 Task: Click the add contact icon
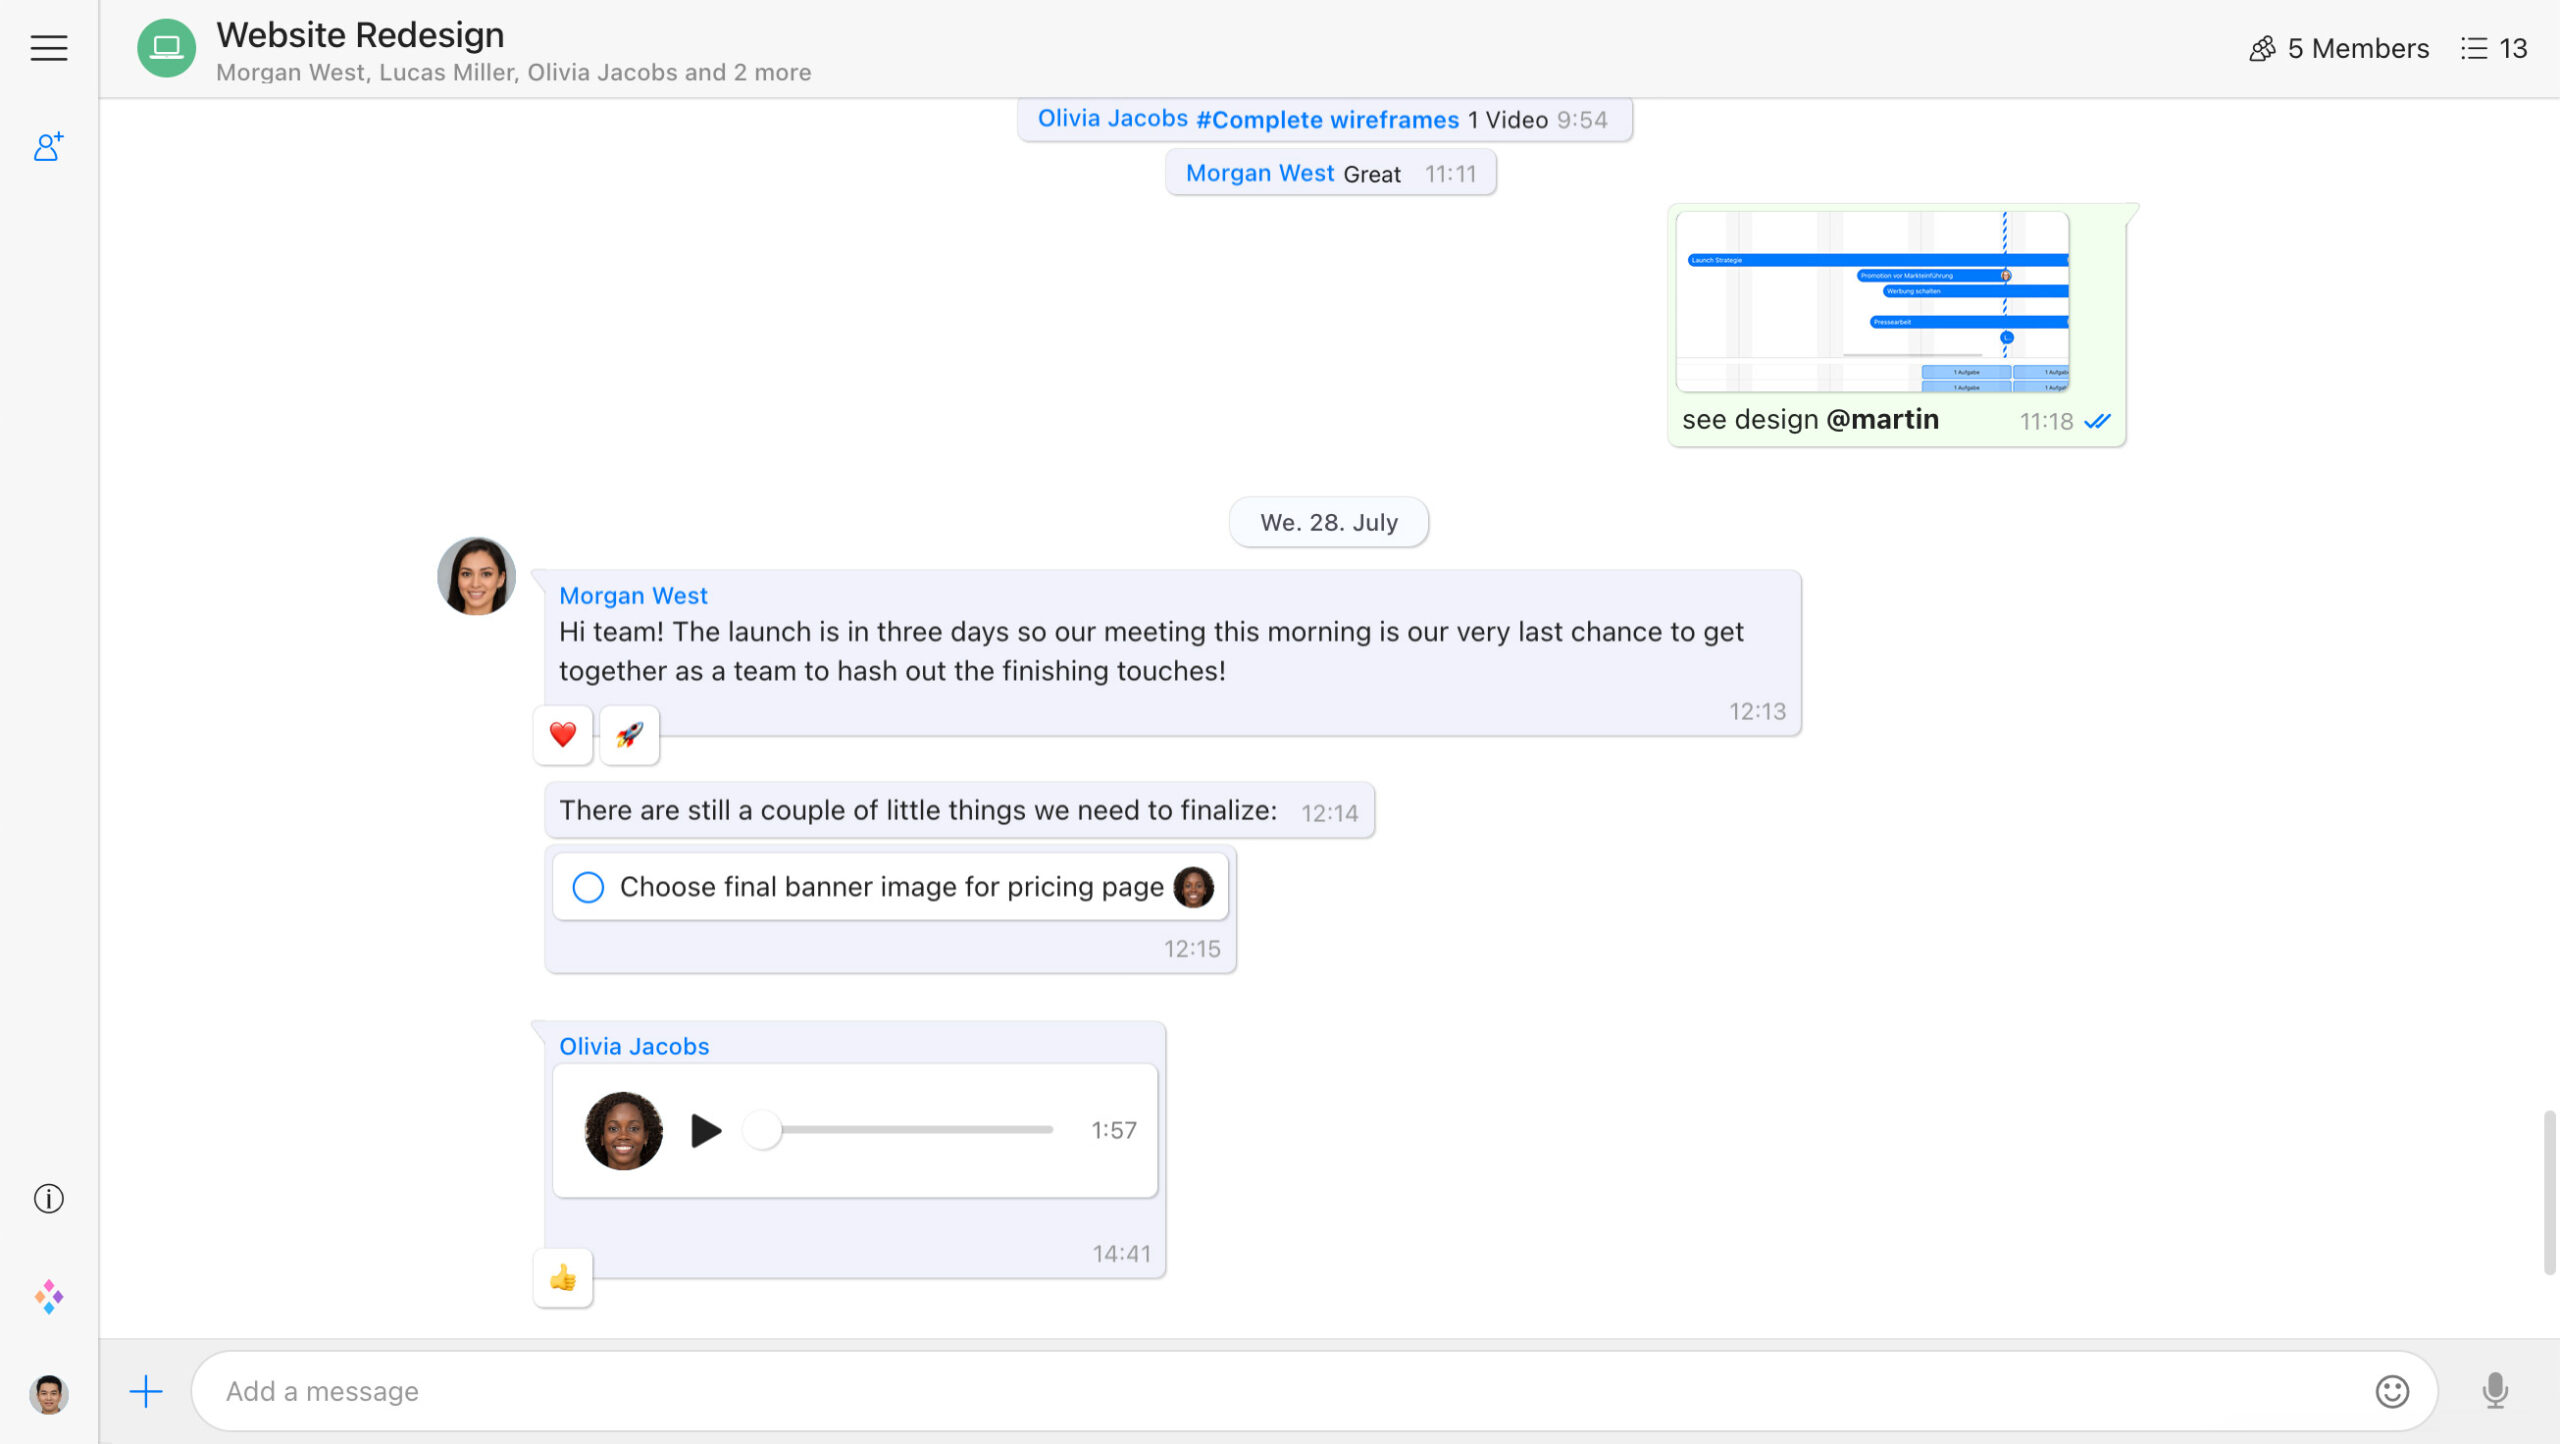click(48, 147)
